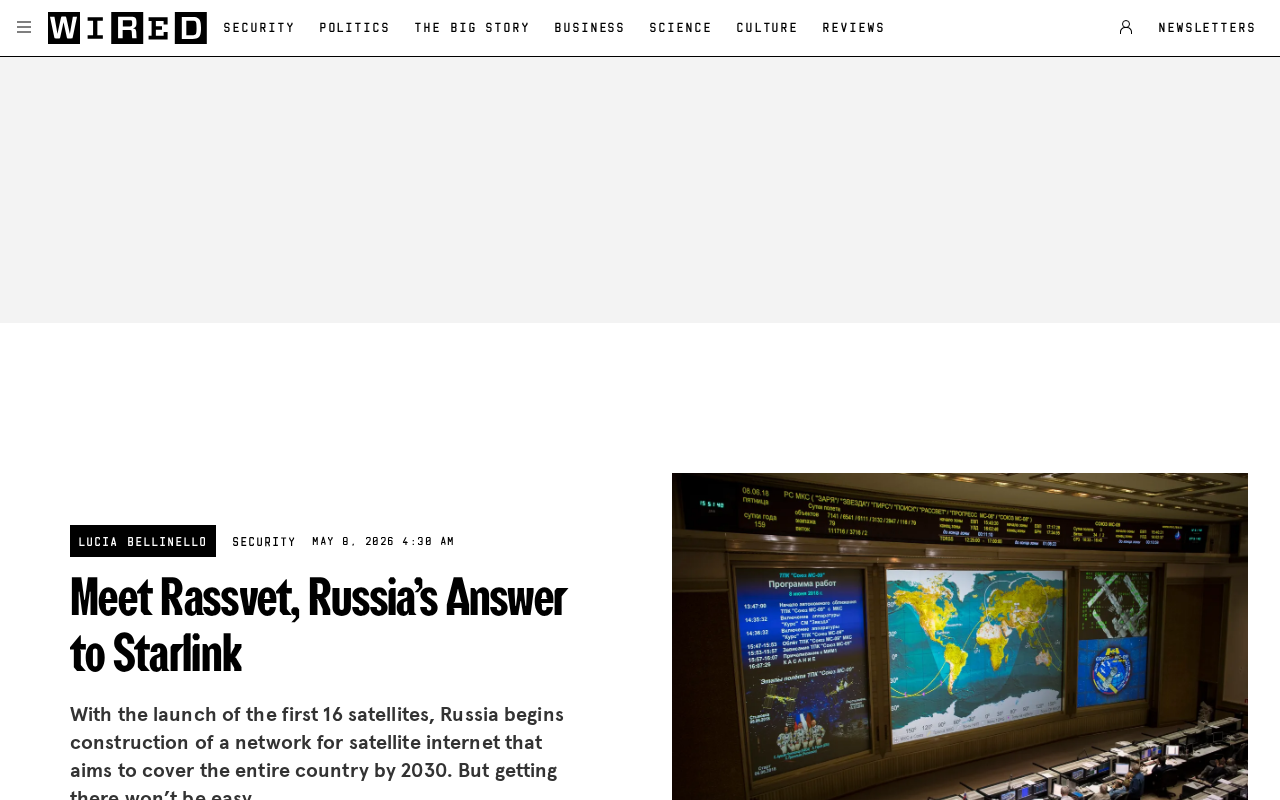Go to the Culture section

tap(767, 28)
